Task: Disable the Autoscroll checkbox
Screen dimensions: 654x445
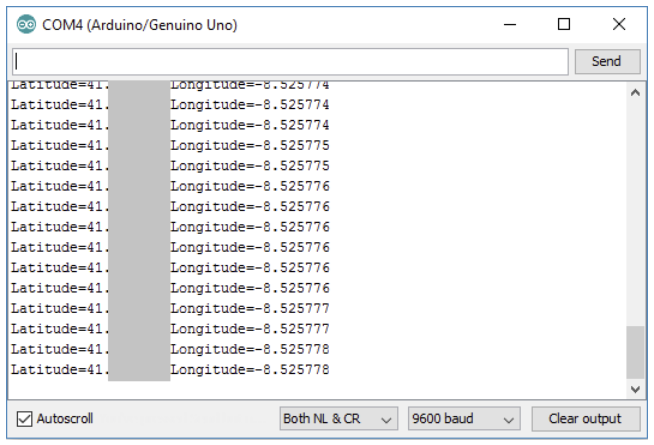Action: (25, 419)
